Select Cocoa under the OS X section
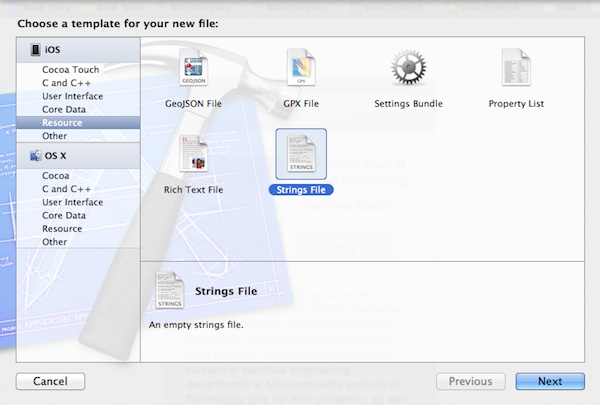This screenshot has height=405, width=600. click(x=57, y=176)
